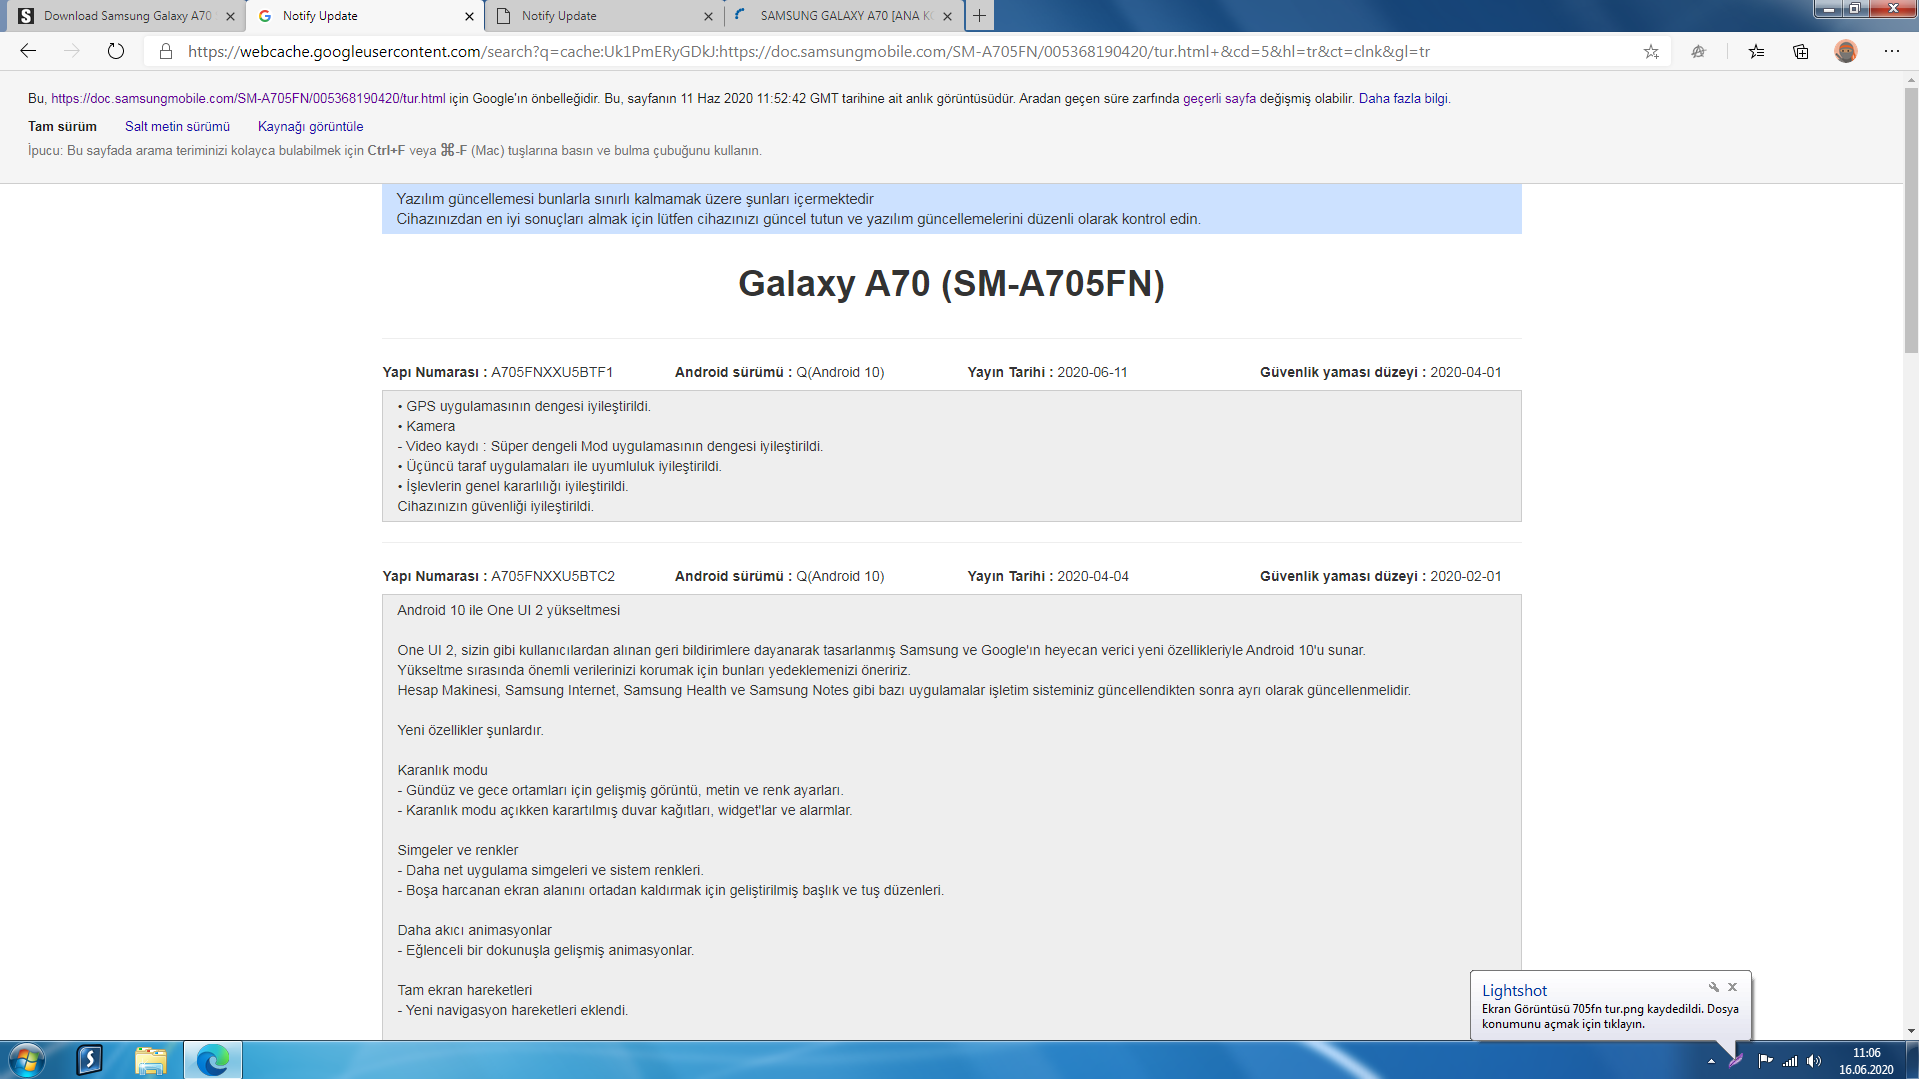This screenshot has height=1079, width=1919.
Task: Open the Windows Start menu
Action: click(x=26, y=1060)
